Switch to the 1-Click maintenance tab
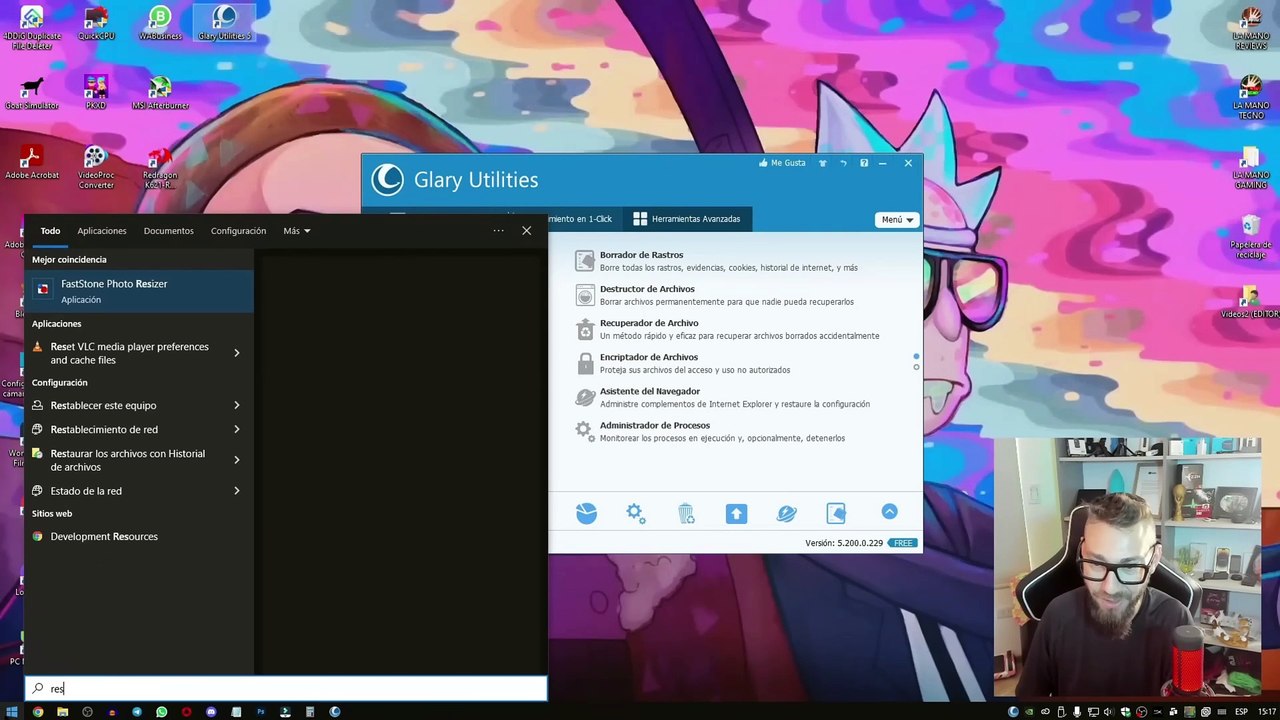The image size is (1280, 720). [580, 219]
